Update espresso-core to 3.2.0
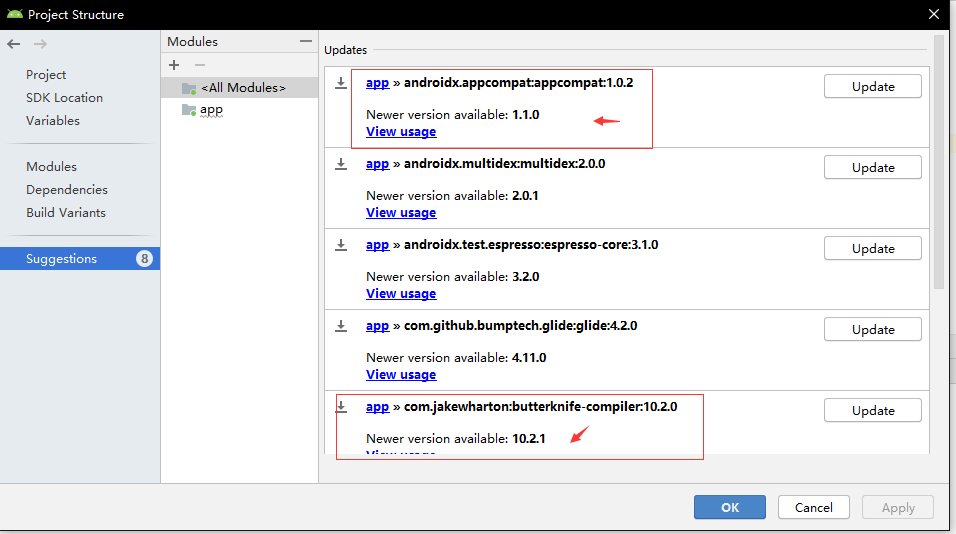The height and width of the screenshot is (534, 956). 872,249
